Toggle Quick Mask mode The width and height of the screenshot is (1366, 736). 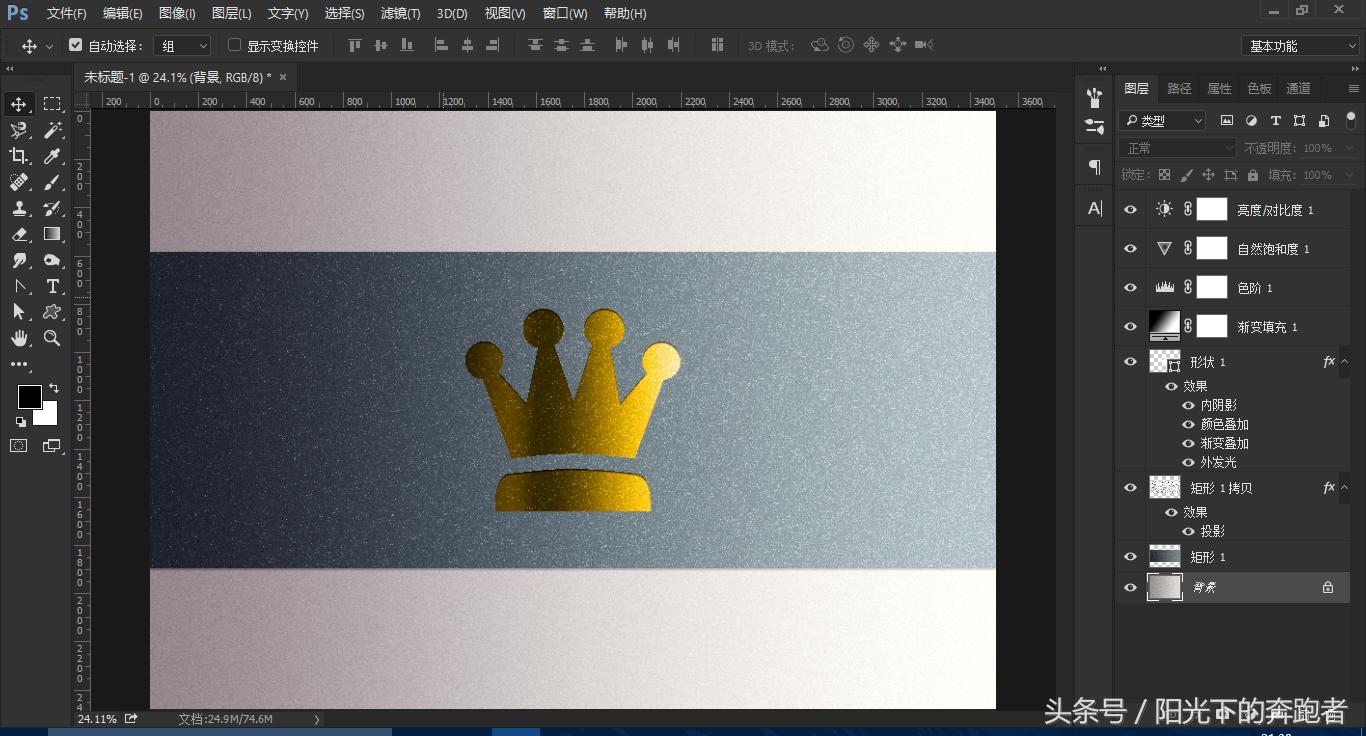pos(19,446)
